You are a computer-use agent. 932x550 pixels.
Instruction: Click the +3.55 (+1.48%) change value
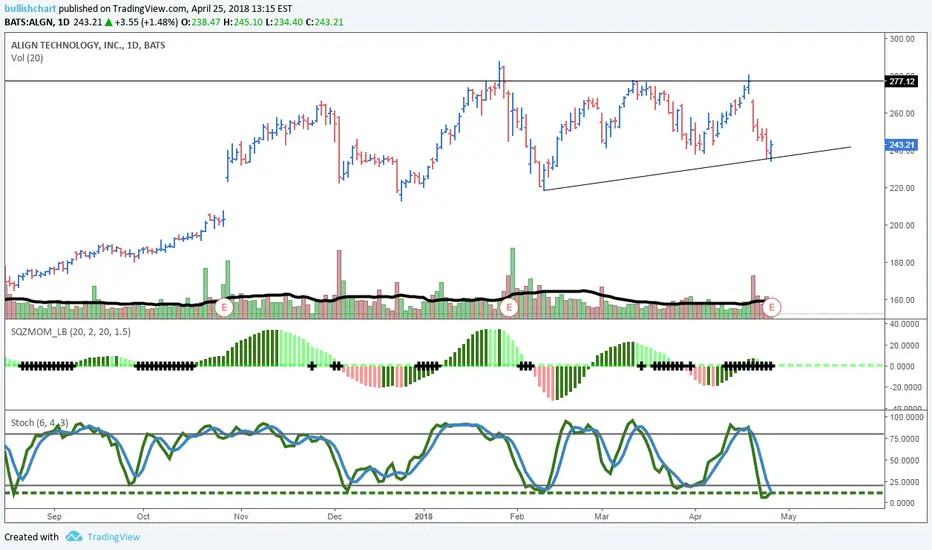(146, 22)
